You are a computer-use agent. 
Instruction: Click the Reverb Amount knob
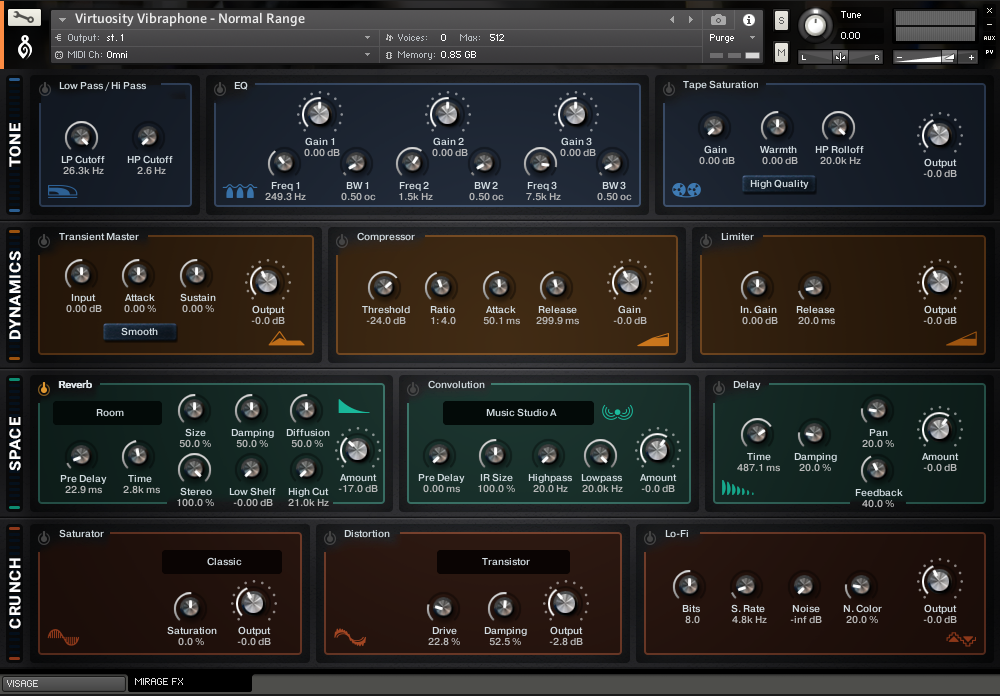coord(357,450)
